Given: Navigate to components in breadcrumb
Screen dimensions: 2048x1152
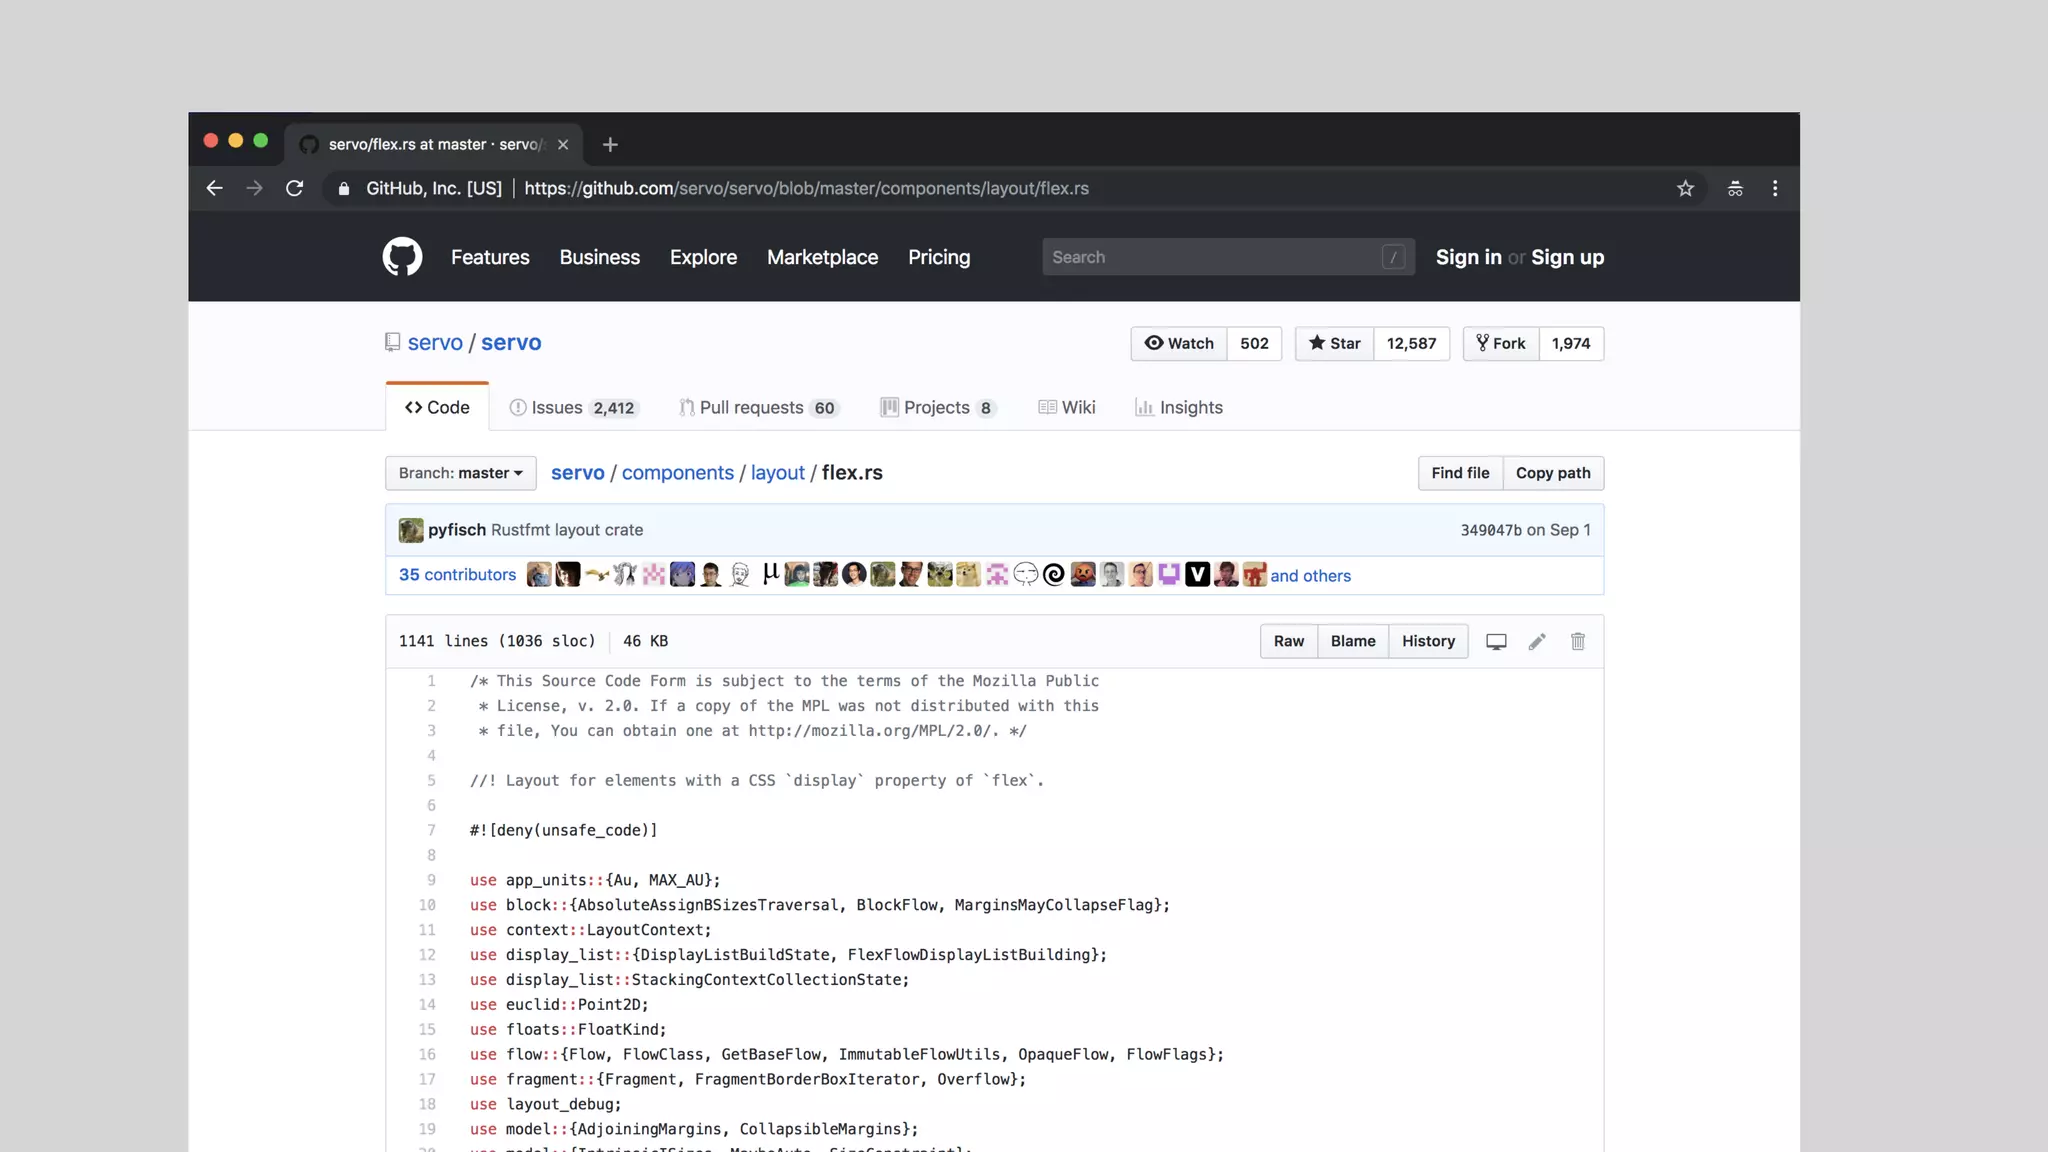Looking at the screenshot, I should click(678, 473).
